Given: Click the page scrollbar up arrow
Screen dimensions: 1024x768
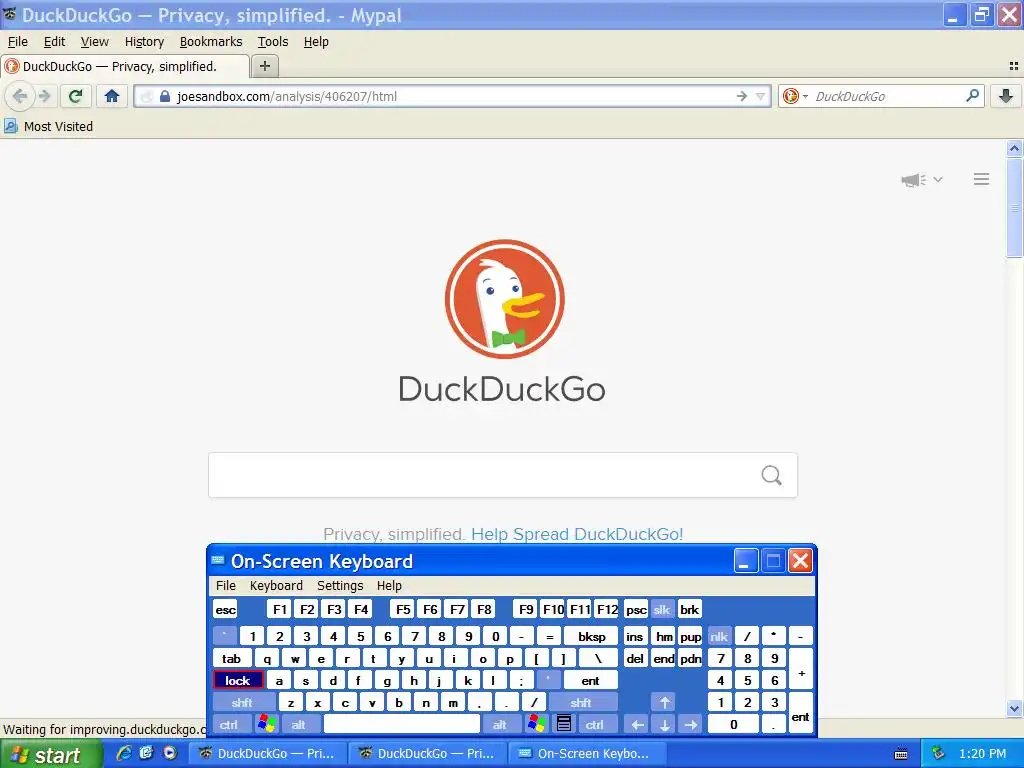Looking at the screenshot, I should [1014, 148].
